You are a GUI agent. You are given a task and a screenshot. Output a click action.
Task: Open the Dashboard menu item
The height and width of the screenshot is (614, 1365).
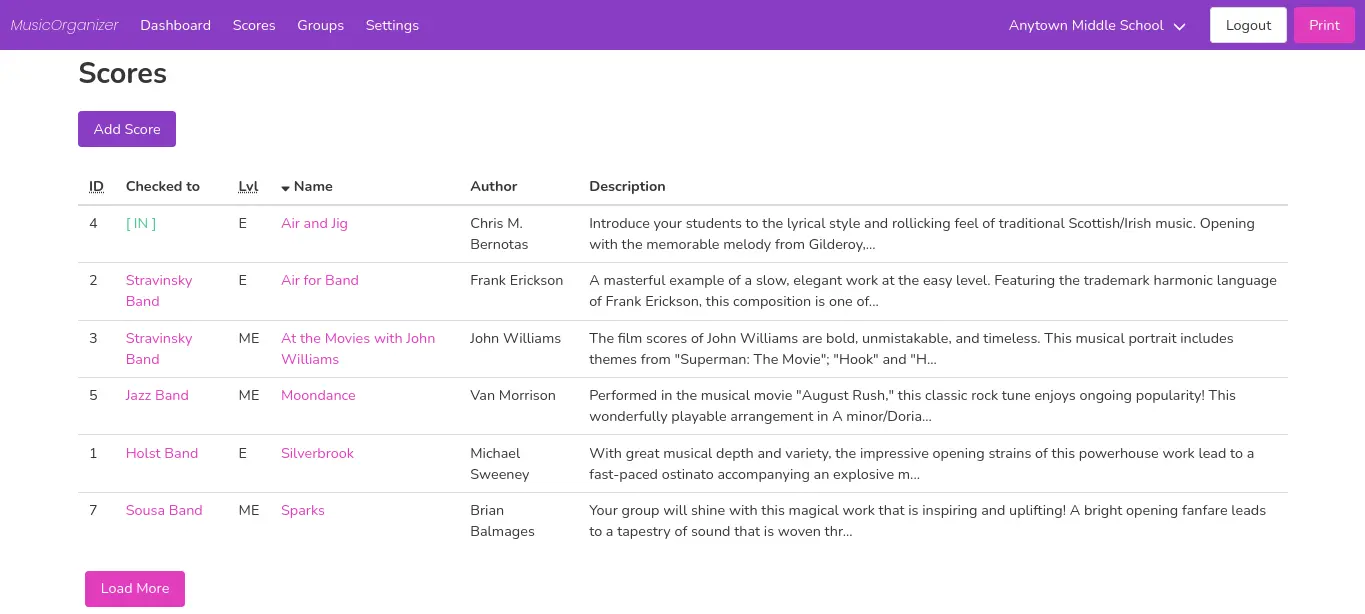click(175, 25)
